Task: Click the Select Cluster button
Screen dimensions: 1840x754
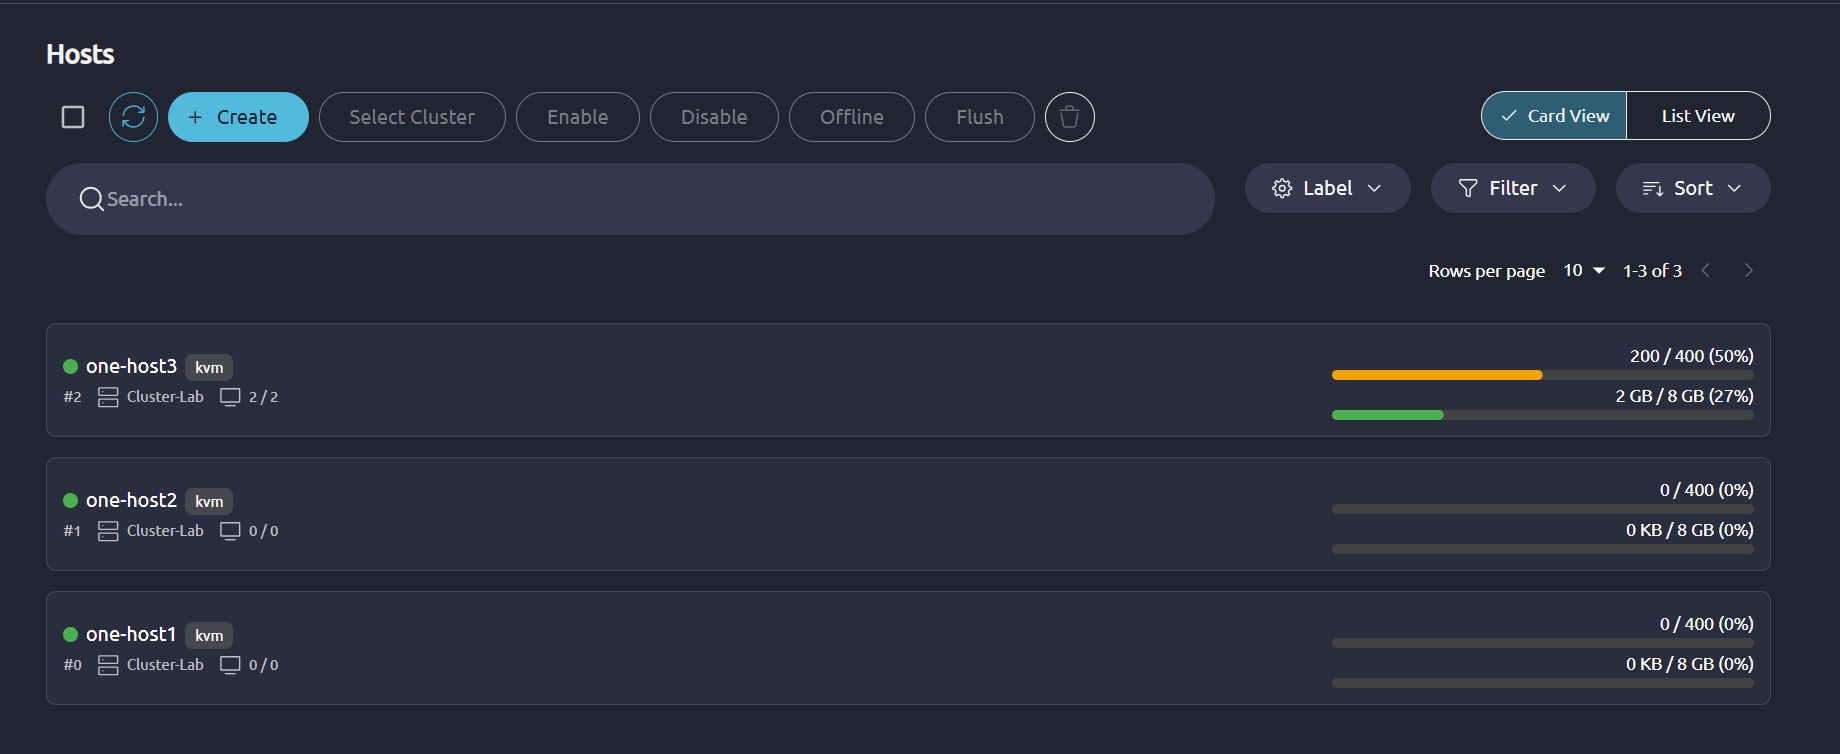Action: coord(412,117)
